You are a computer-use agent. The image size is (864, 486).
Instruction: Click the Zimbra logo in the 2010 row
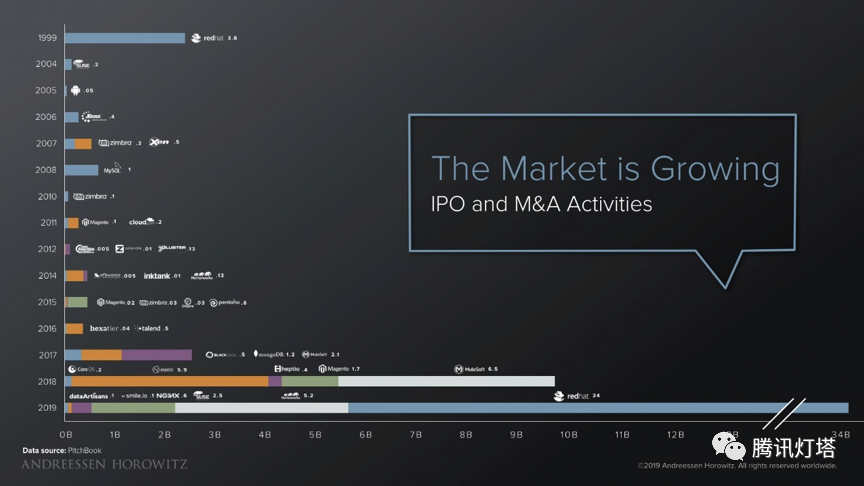point(90,196)
